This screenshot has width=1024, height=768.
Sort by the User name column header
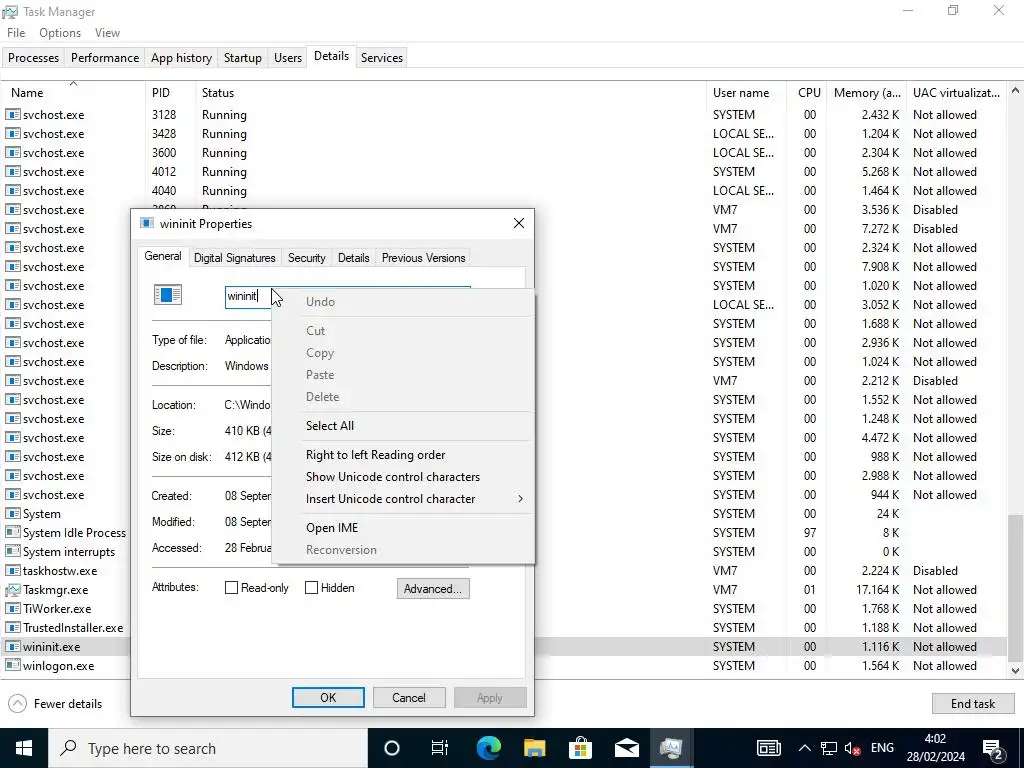point(747,93)
